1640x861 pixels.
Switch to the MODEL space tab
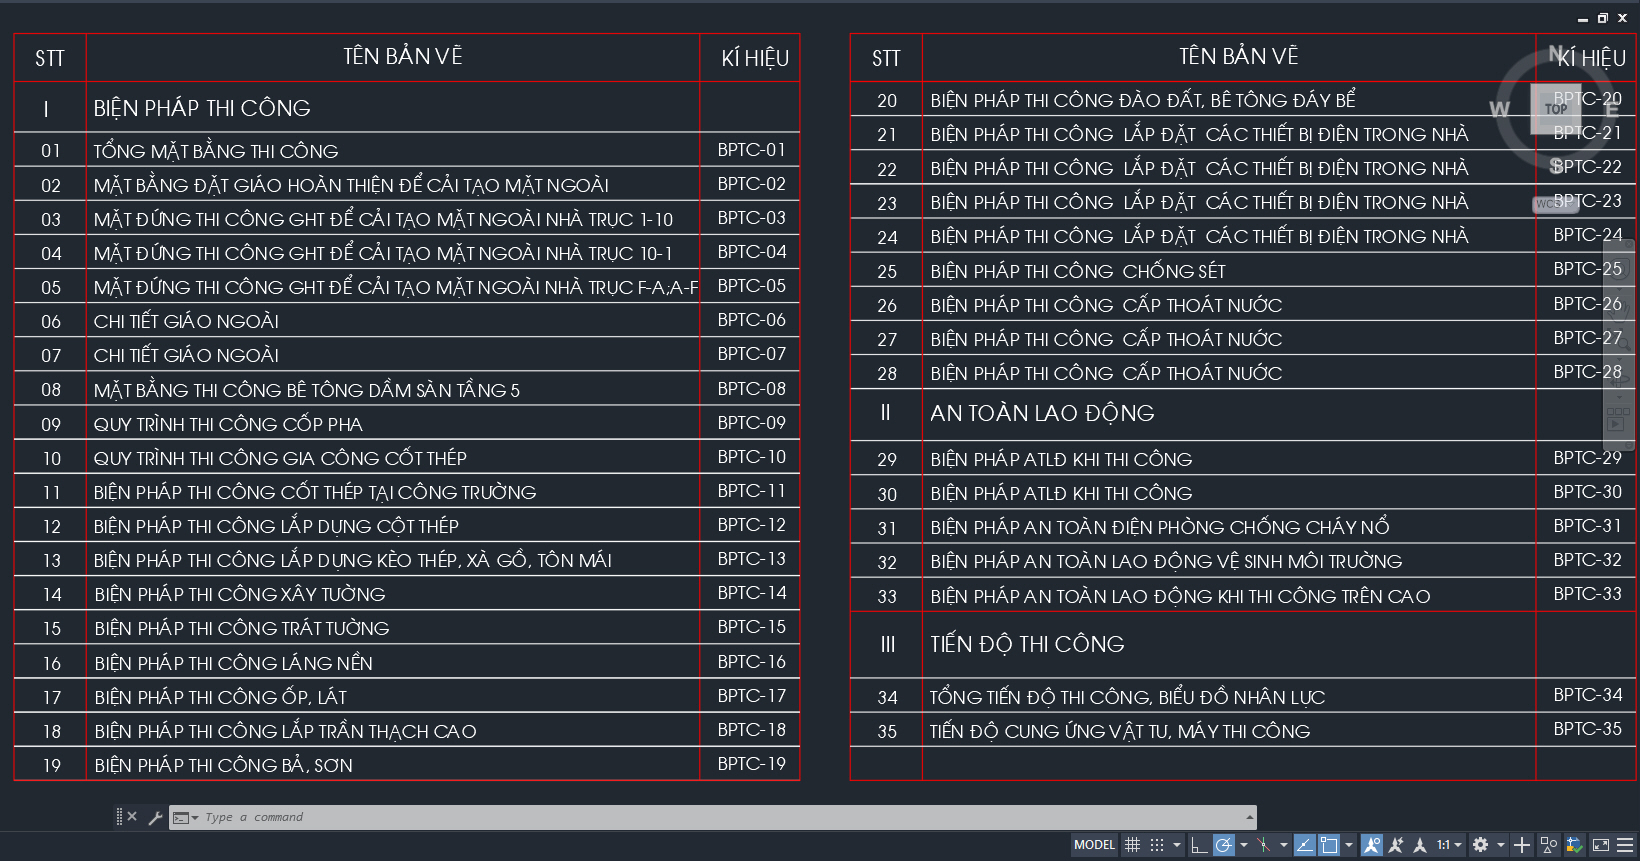pyautogui.click(x=1094, y=845)
